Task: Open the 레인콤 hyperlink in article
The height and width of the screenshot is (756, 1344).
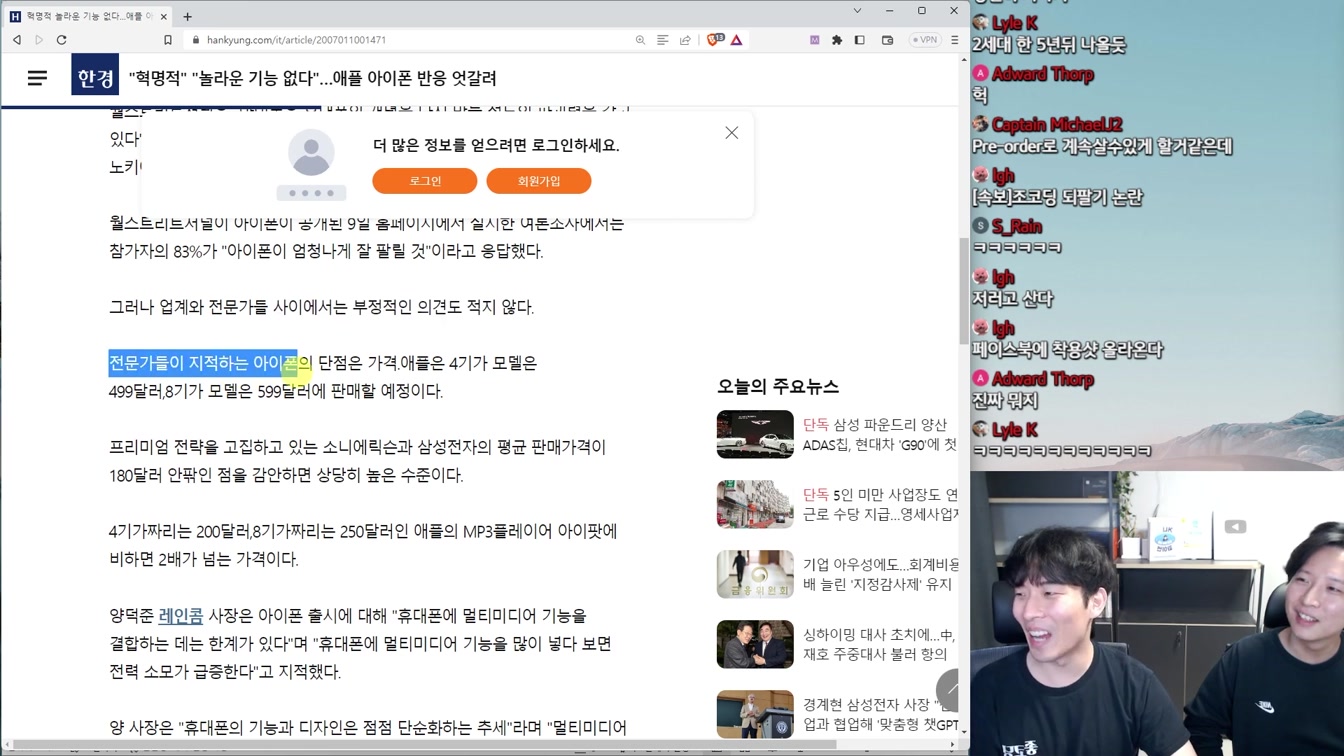Action: (x=181, y=616)
